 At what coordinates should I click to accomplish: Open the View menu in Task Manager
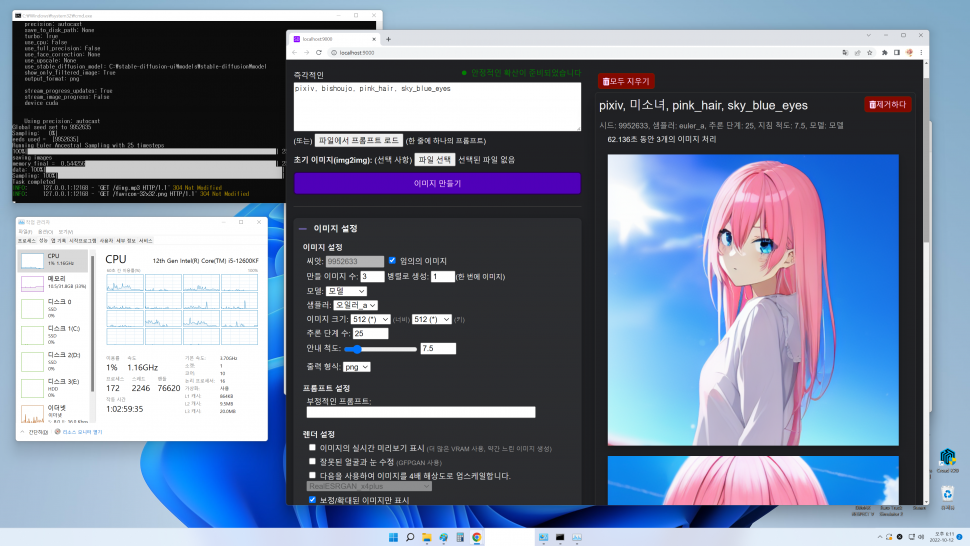pyautogui.click(x=66, y=232)
